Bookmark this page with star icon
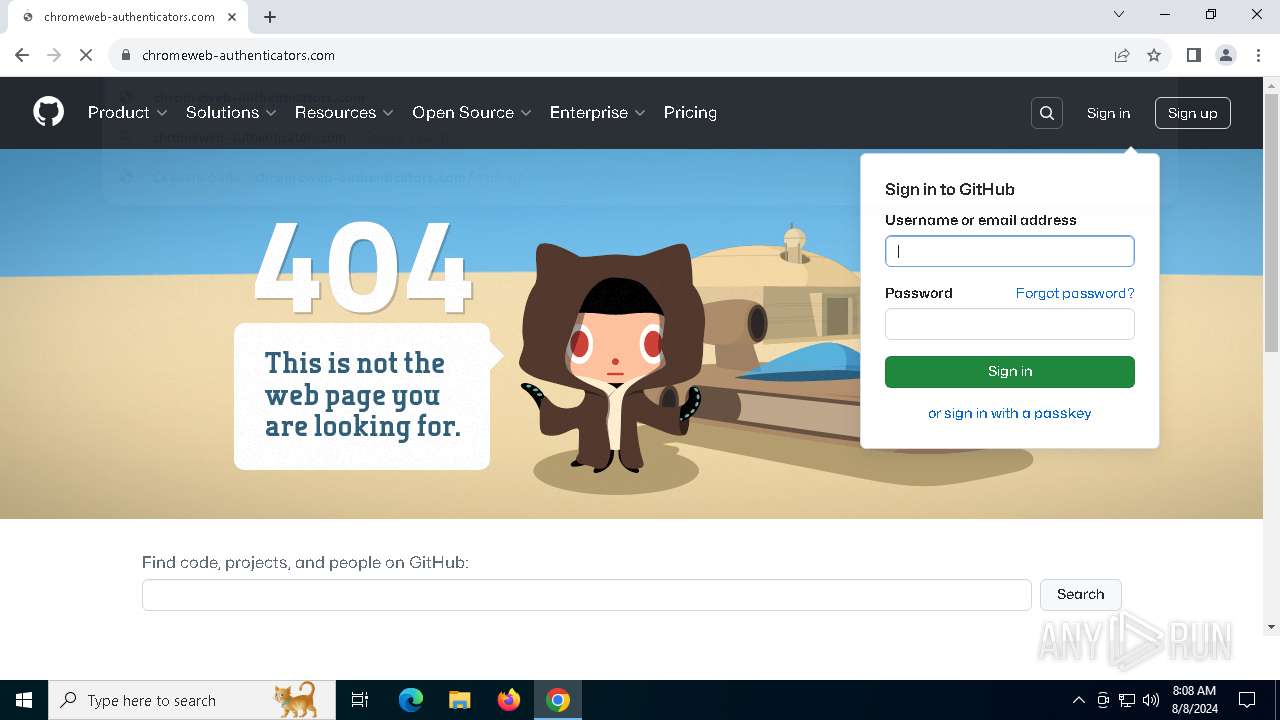Viewport: 1280px width, 720px height. point(1154,55)
